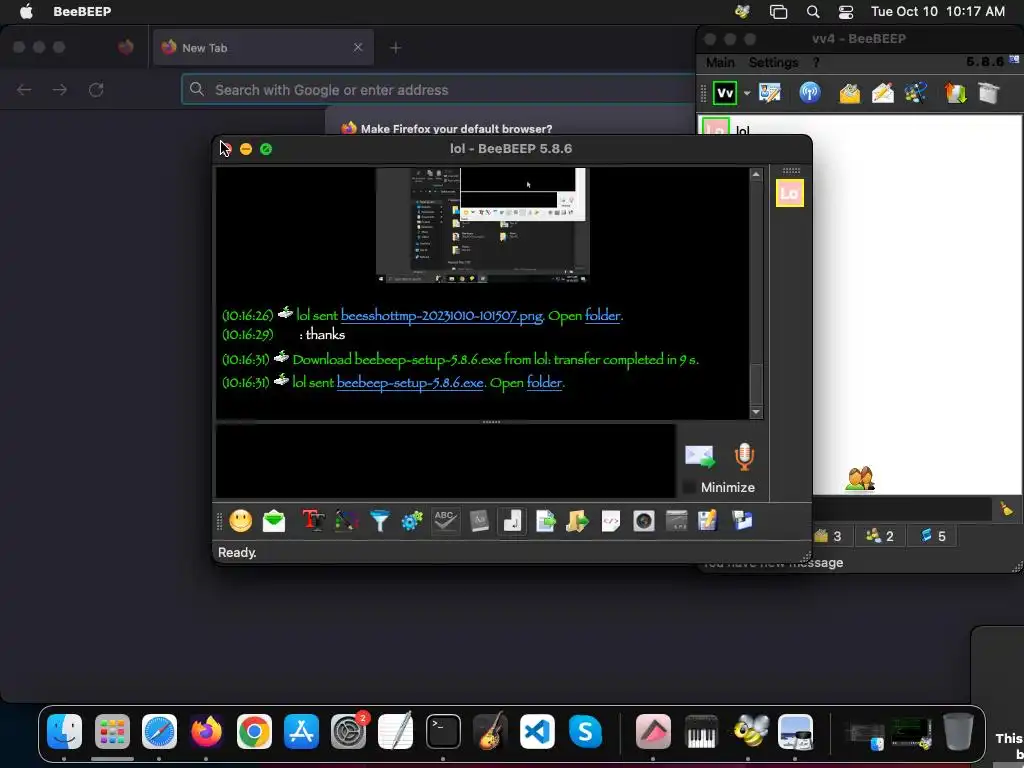The width and height of the screenshot is (1024, 768).
Task: Click the blue floppy disks icon
Action: (743, 520)
